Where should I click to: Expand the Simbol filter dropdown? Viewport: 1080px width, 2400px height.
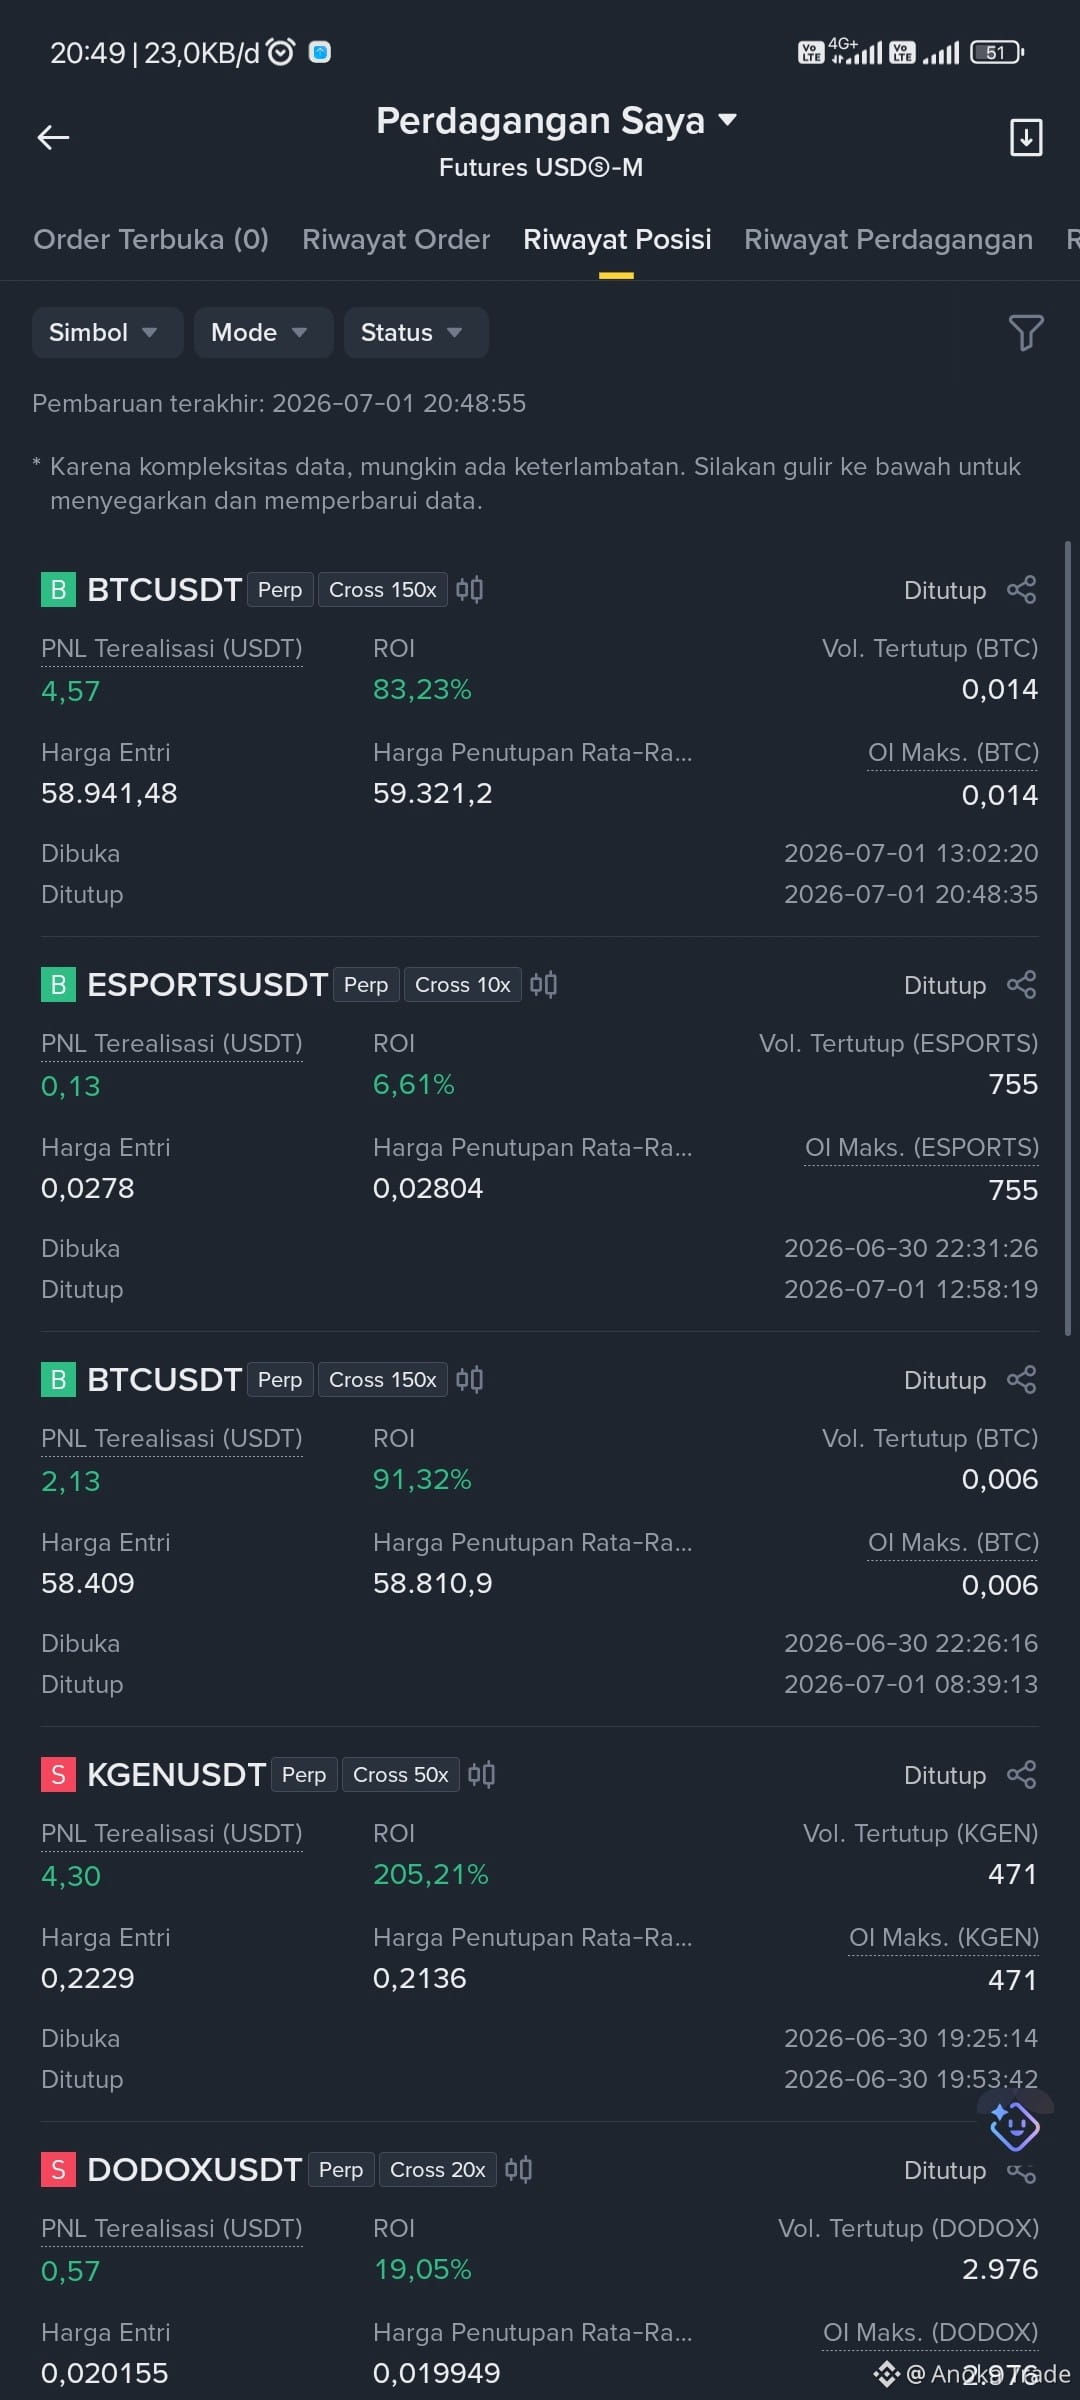coord(107,332)
